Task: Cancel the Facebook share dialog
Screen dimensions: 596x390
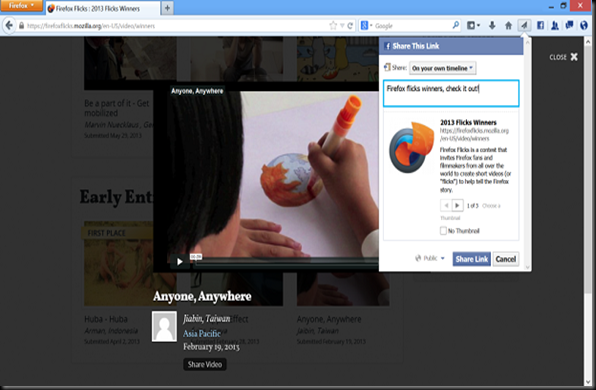Action: tap(506, 259)
